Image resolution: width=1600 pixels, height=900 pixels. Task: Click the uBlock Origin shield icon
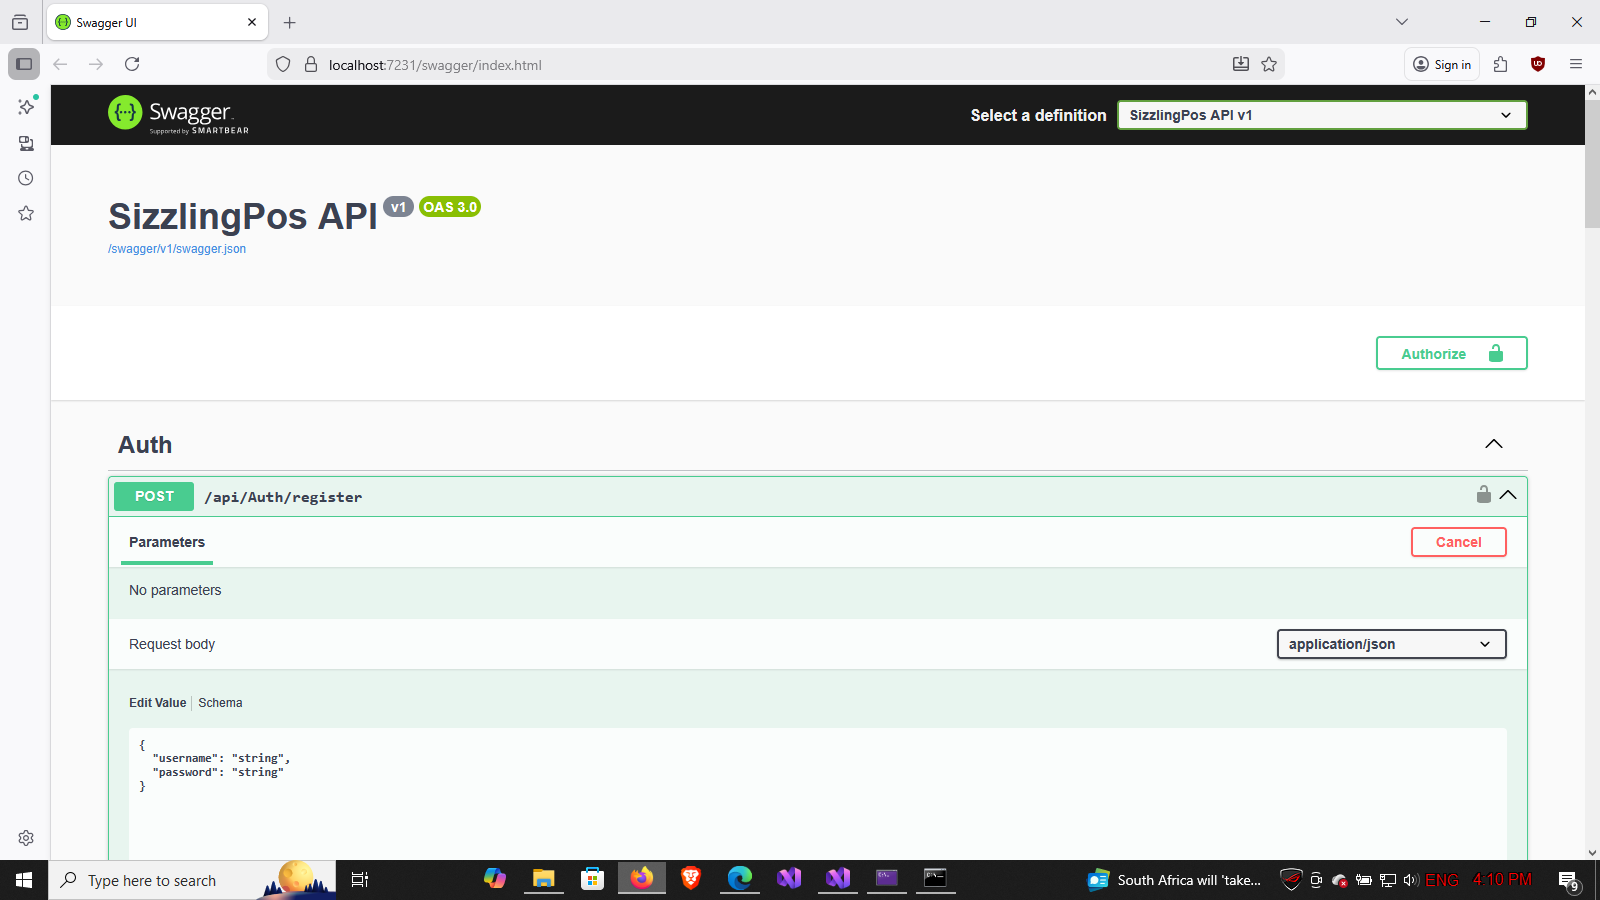coord(1538,64)
